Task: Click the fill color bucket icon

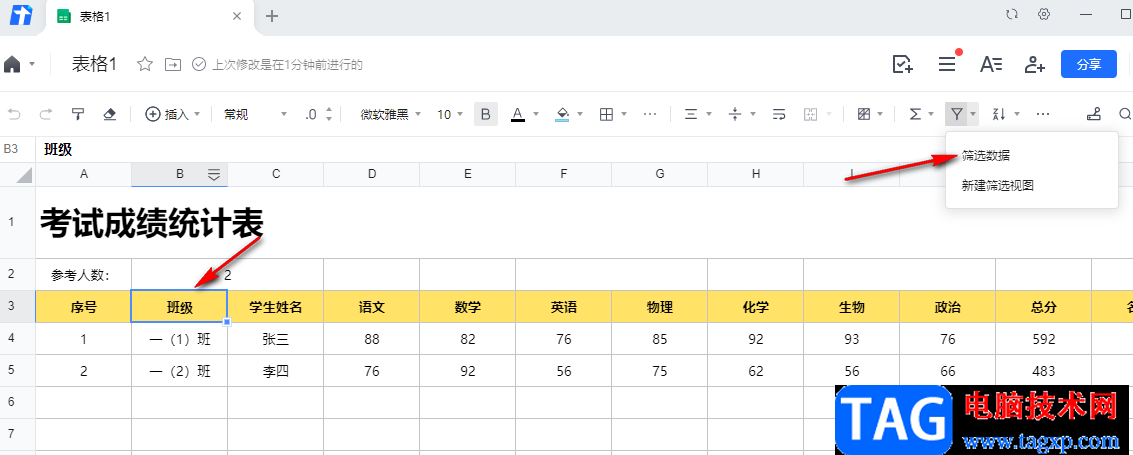Action: (x=562, y=114)
